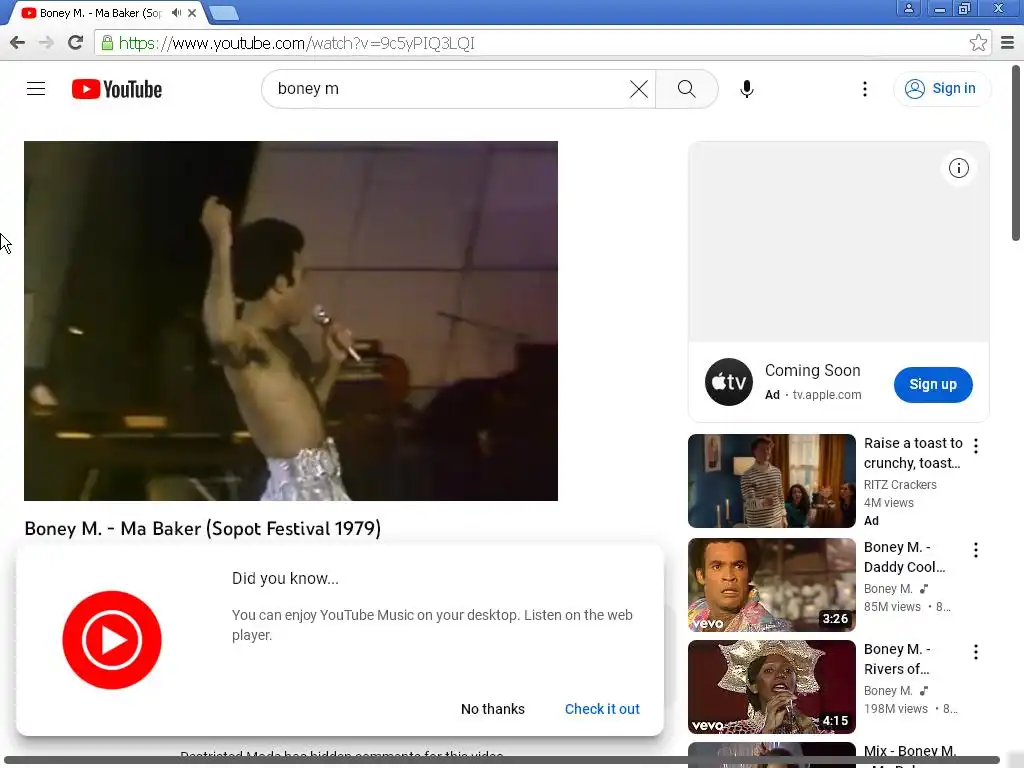Bookmark this page with the star
Image resolution: width=1024 pixels, height=768 pixels.
[978, 43]
